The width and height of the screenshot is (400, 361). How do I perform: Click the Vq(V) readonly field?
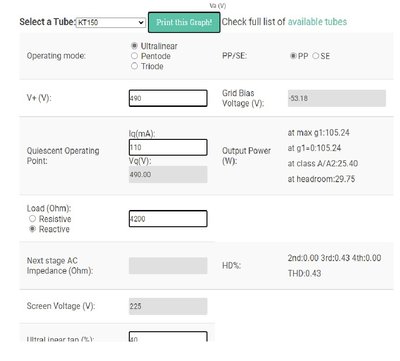168,174
